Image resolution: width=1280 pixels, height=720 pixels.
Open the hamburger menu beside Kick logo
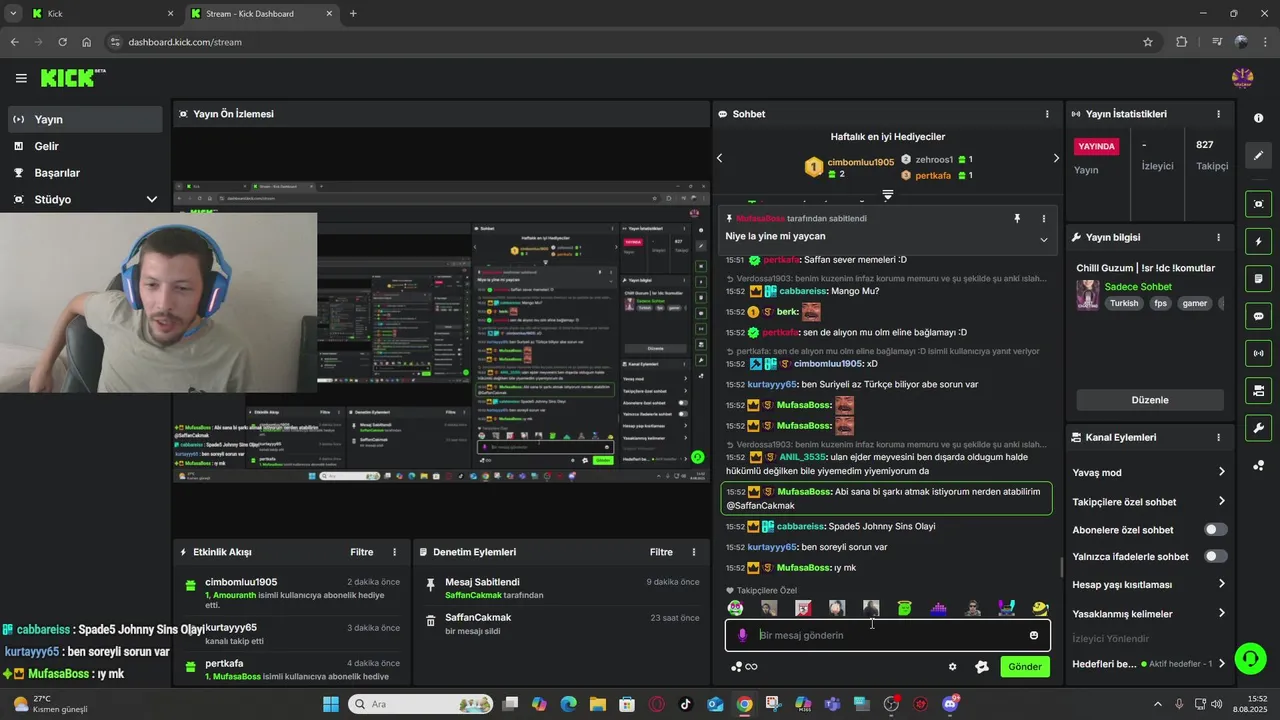point(21,78)
